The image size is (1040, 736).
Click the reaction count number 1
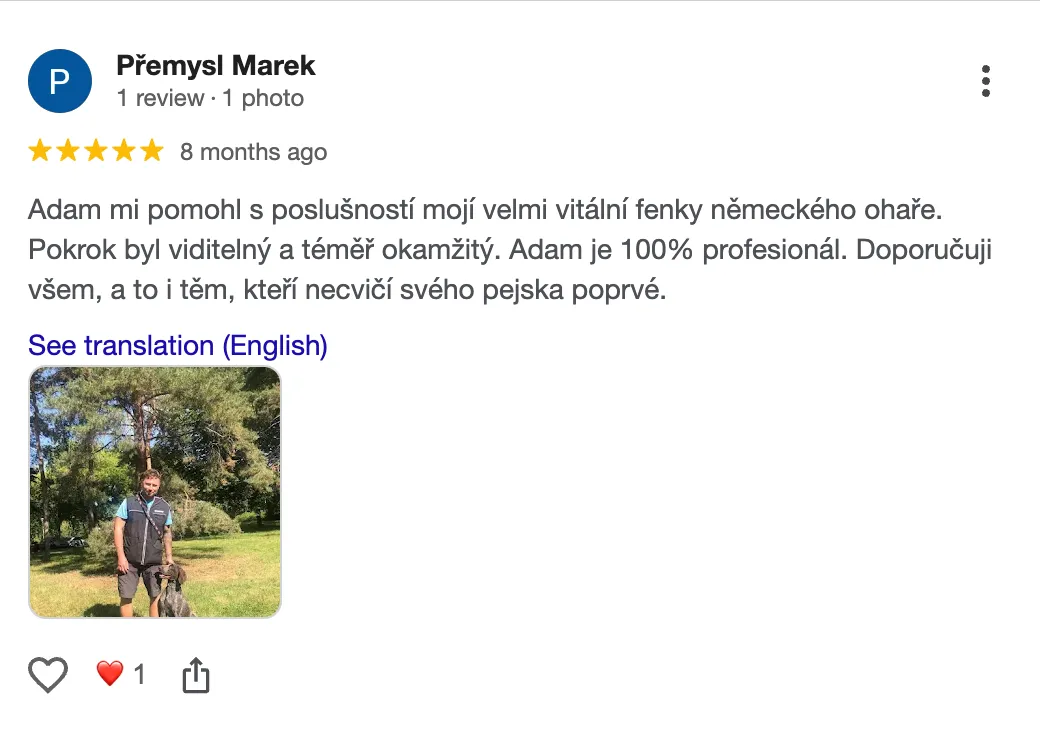(x=140, y=675)
